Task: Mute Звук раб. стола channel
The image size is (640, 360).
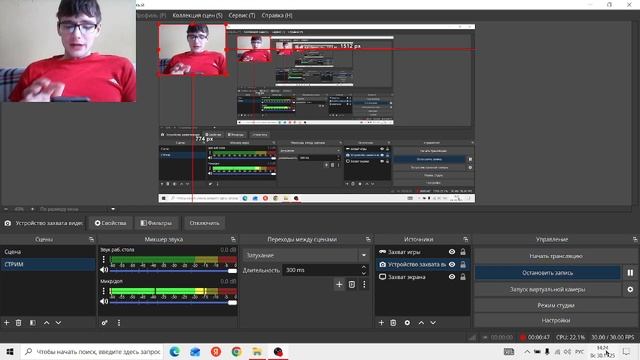Action: tap(104, 270)
